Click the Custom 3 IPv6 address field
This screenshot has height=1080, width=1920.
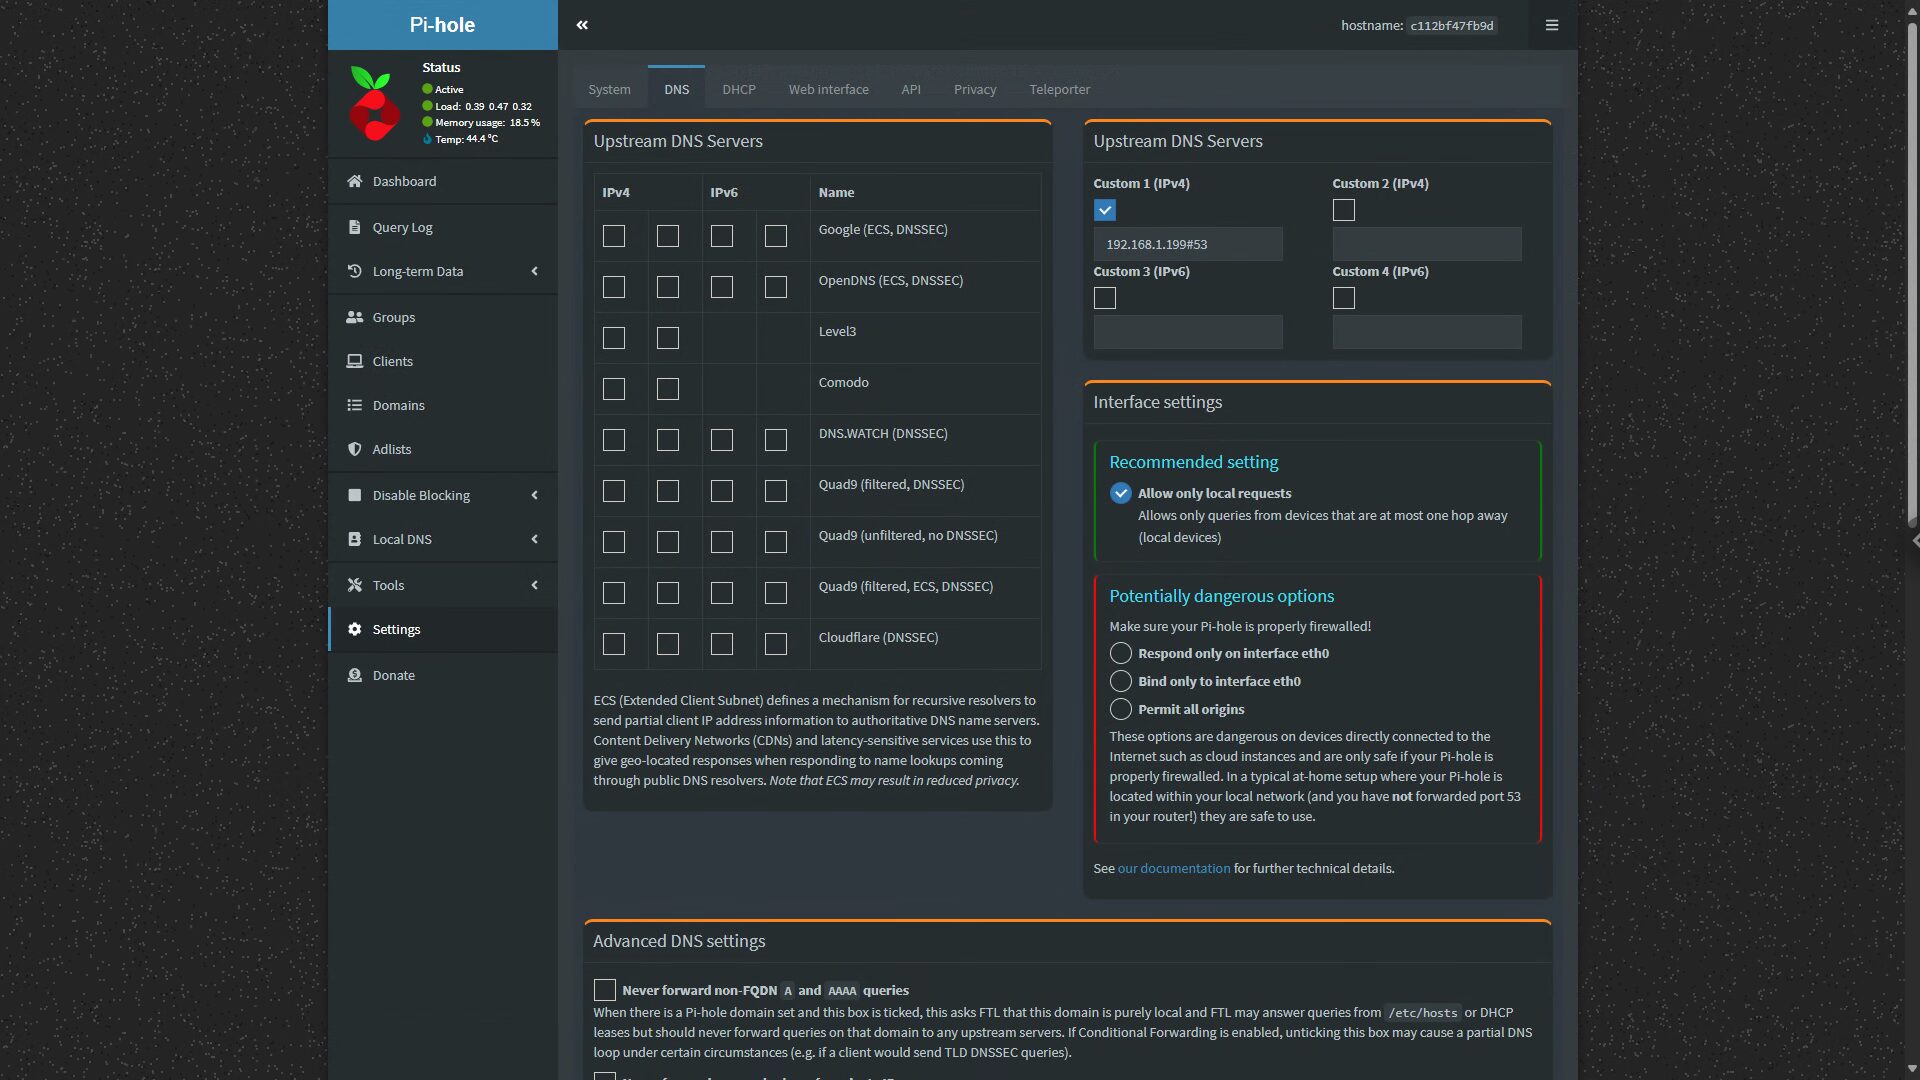point(1188,332)
